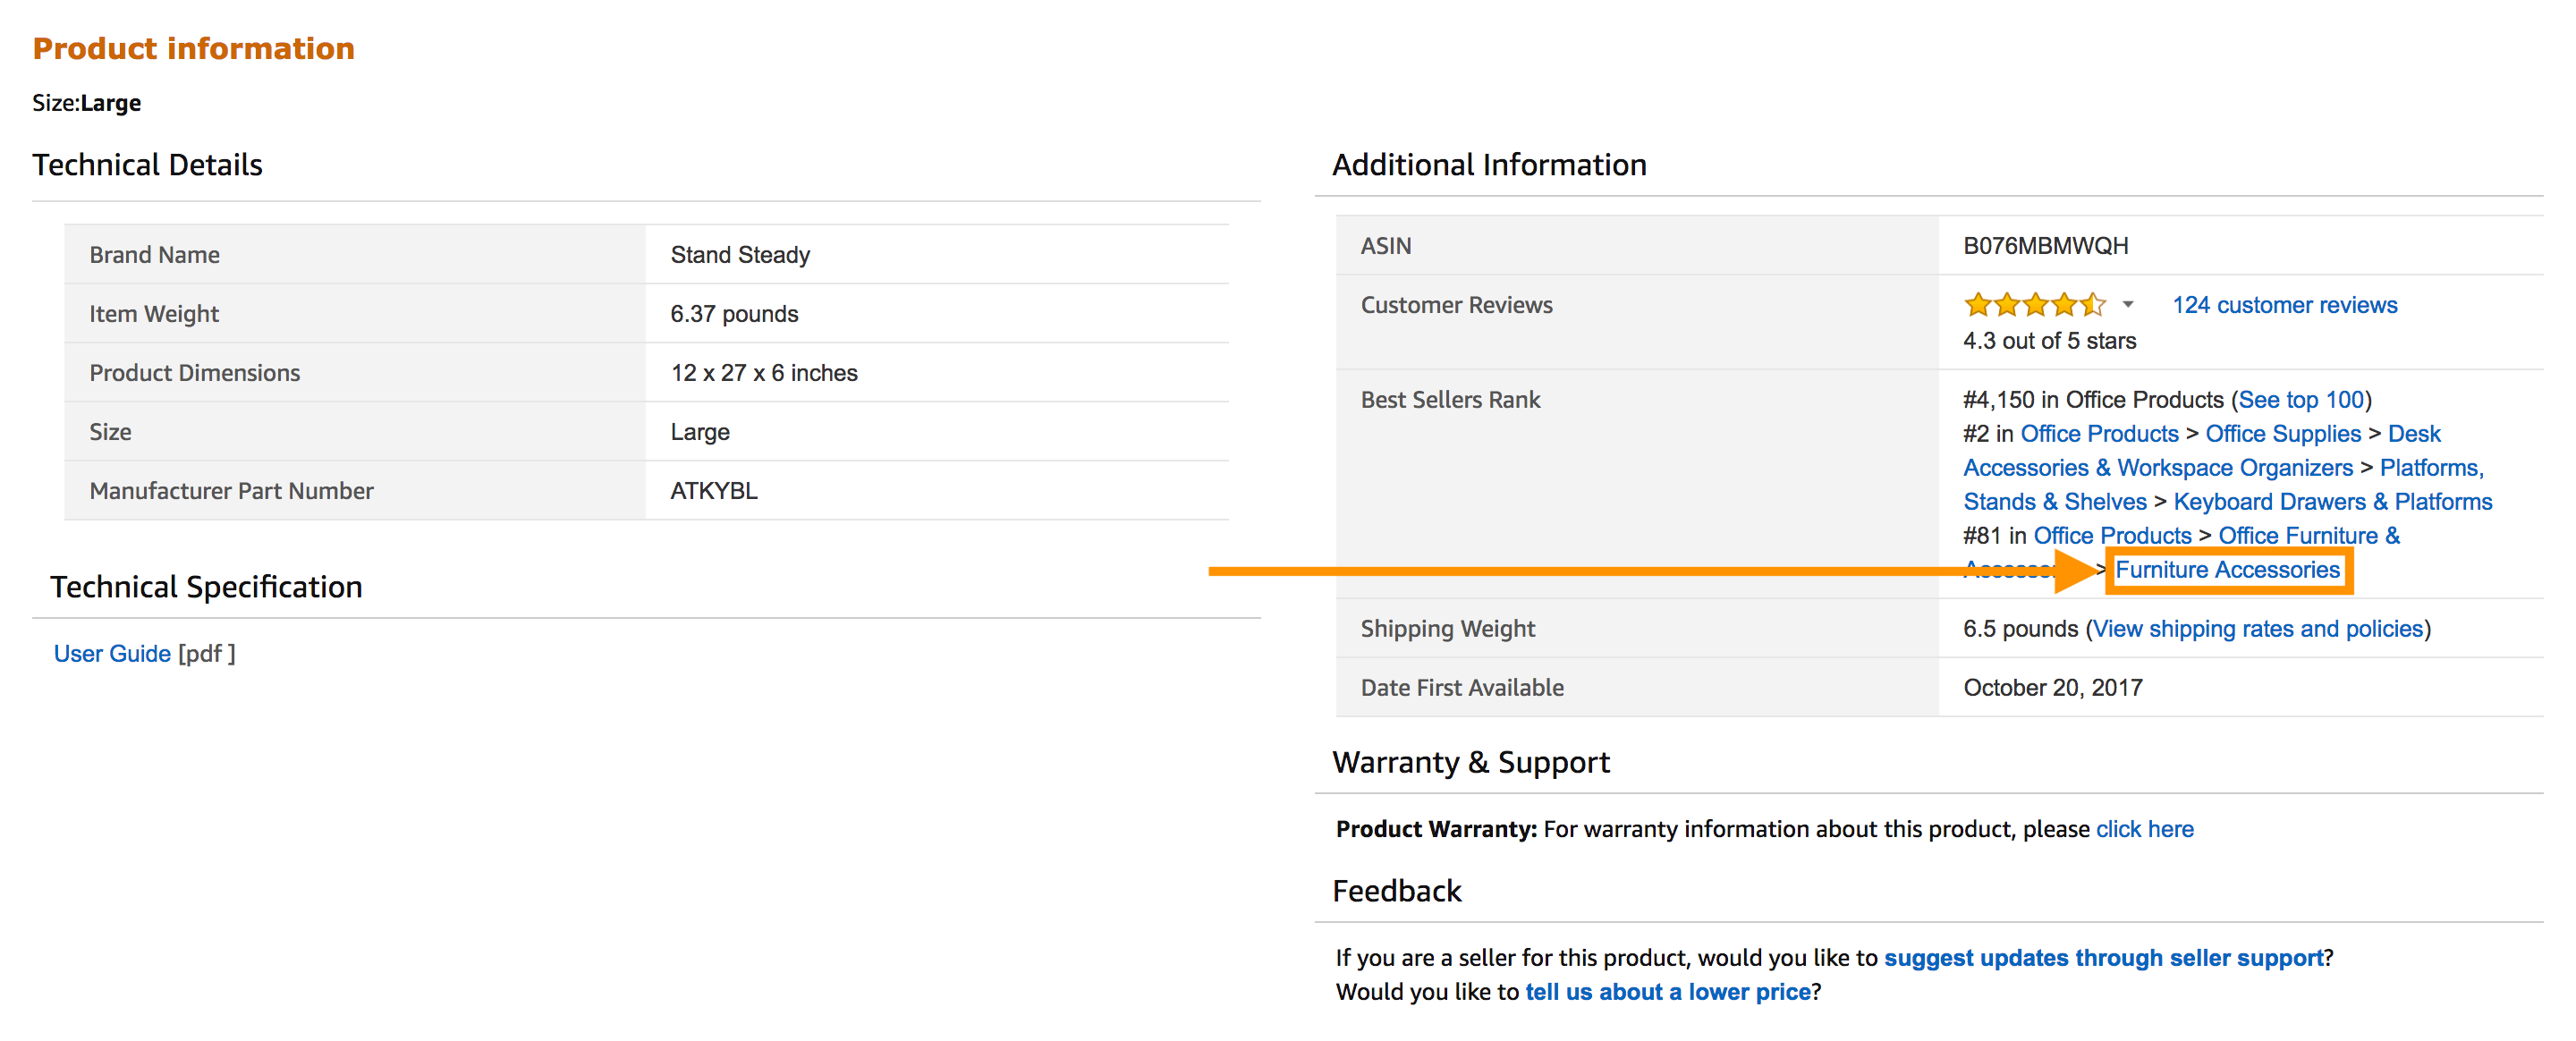Open Keyboard Drawers & Platforms category
This screenshot has width=2576, height=1041.
2332,502
